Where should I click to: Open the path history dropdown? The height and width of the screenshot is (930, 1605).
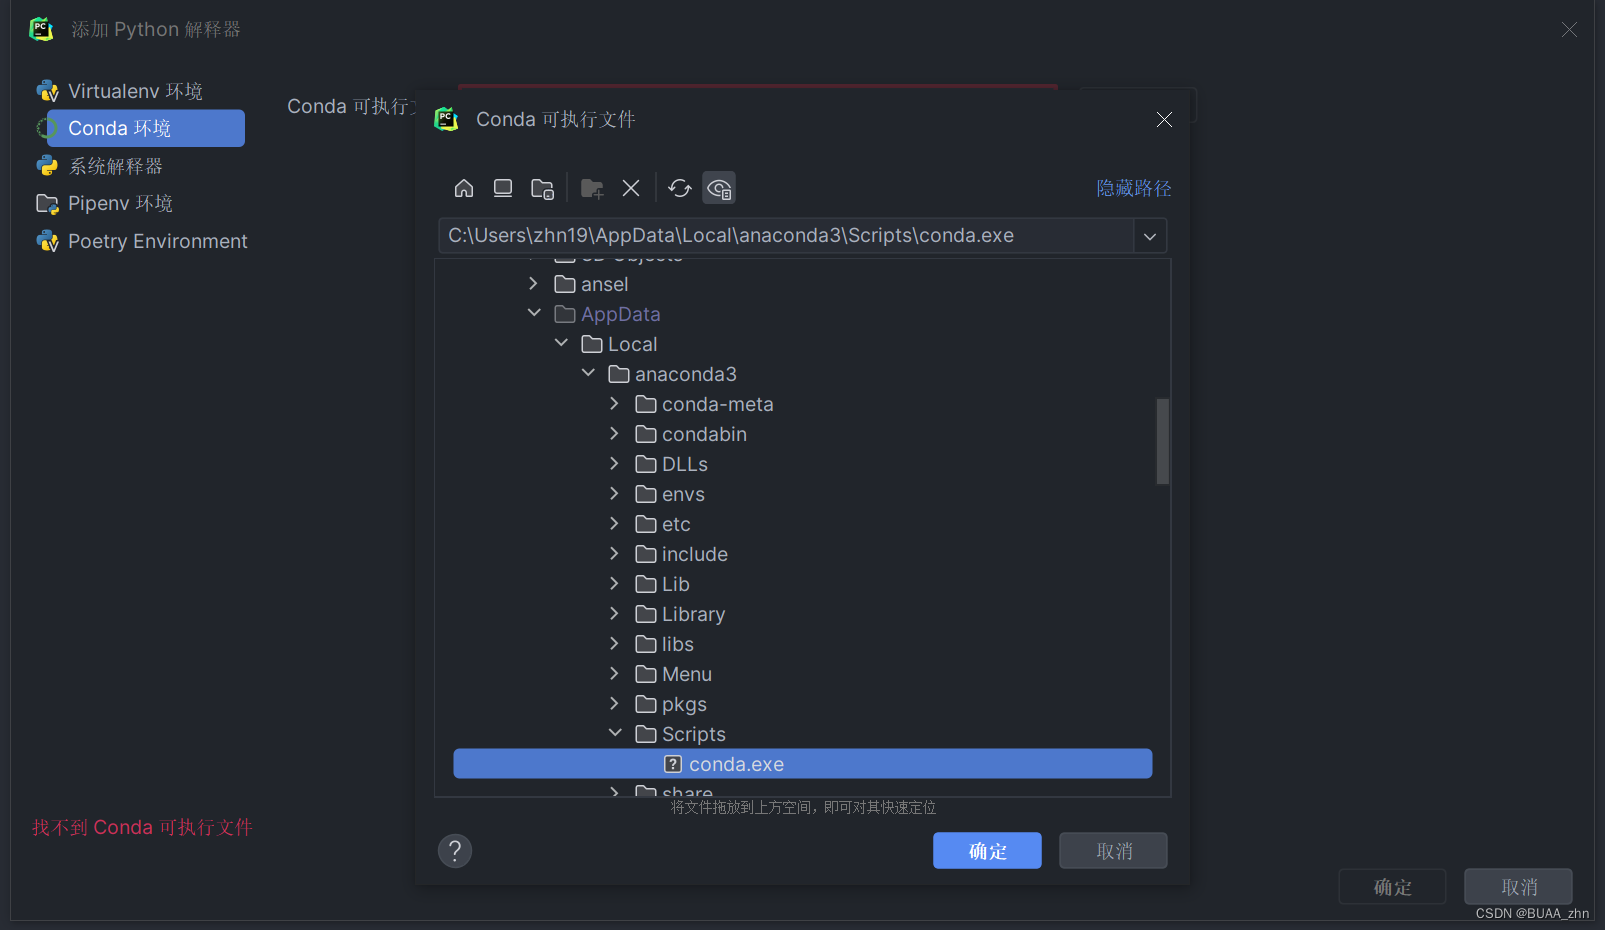click(x=1150, y=236)
